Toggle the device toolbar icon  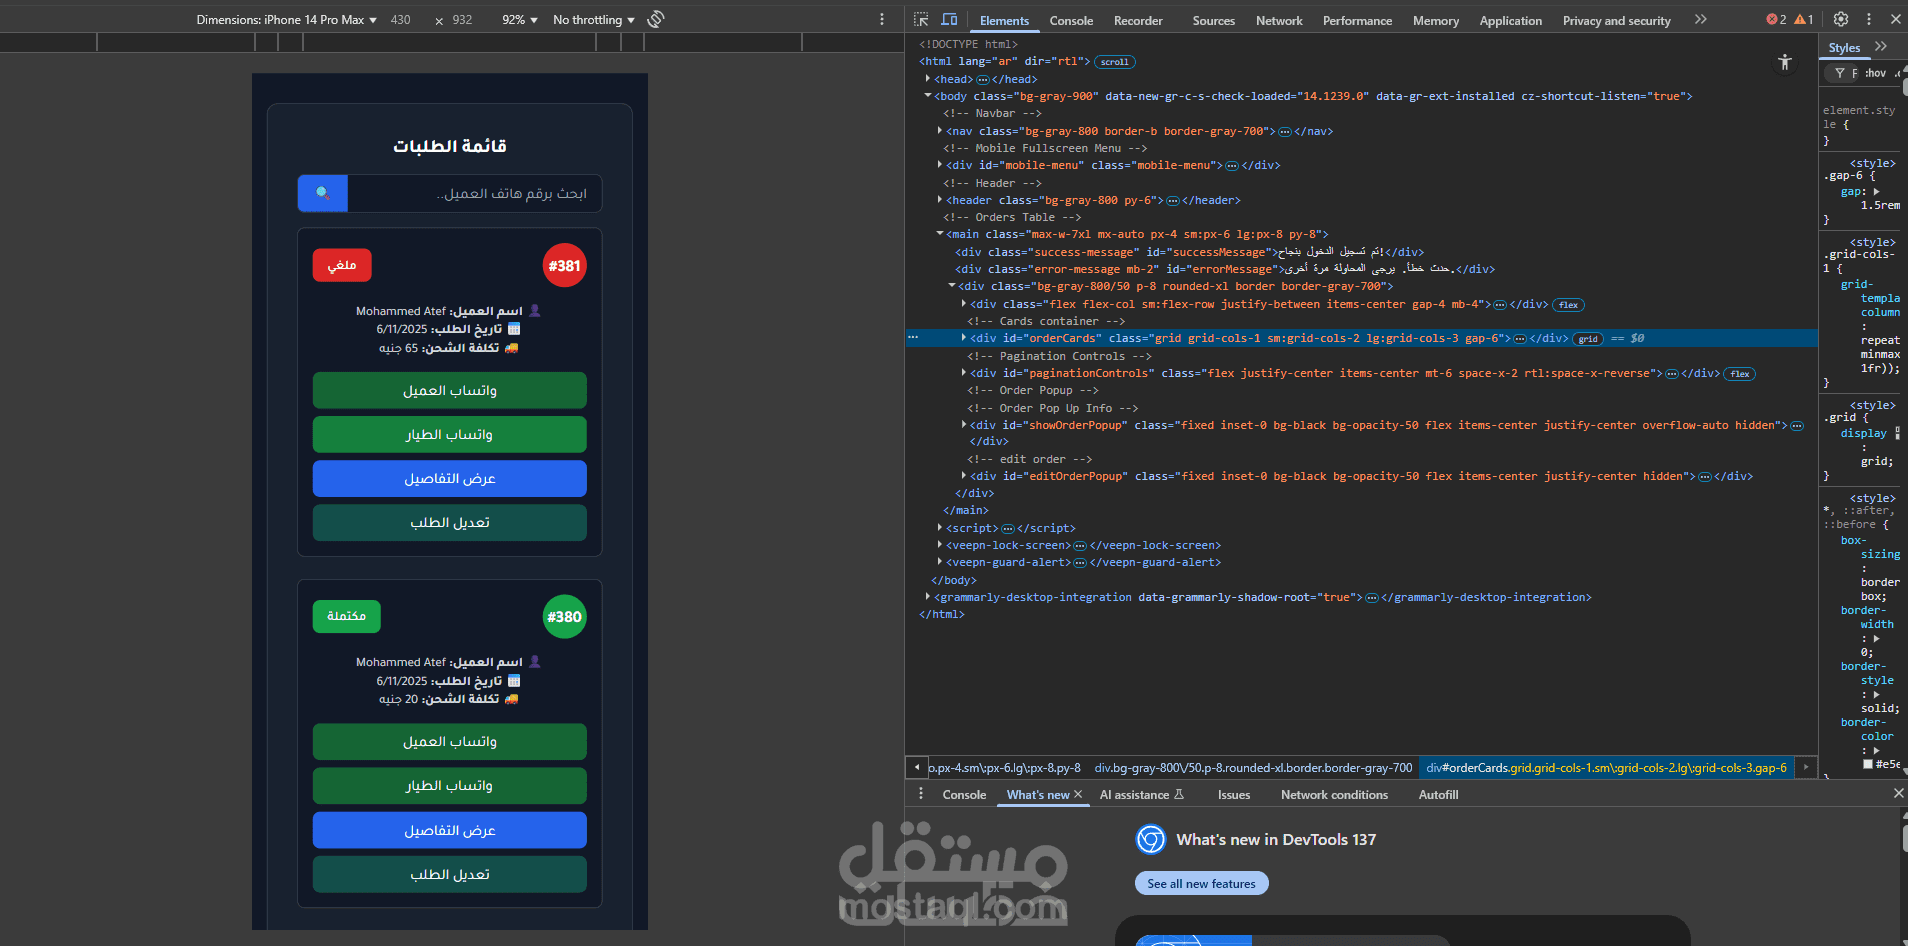[949, 20]
